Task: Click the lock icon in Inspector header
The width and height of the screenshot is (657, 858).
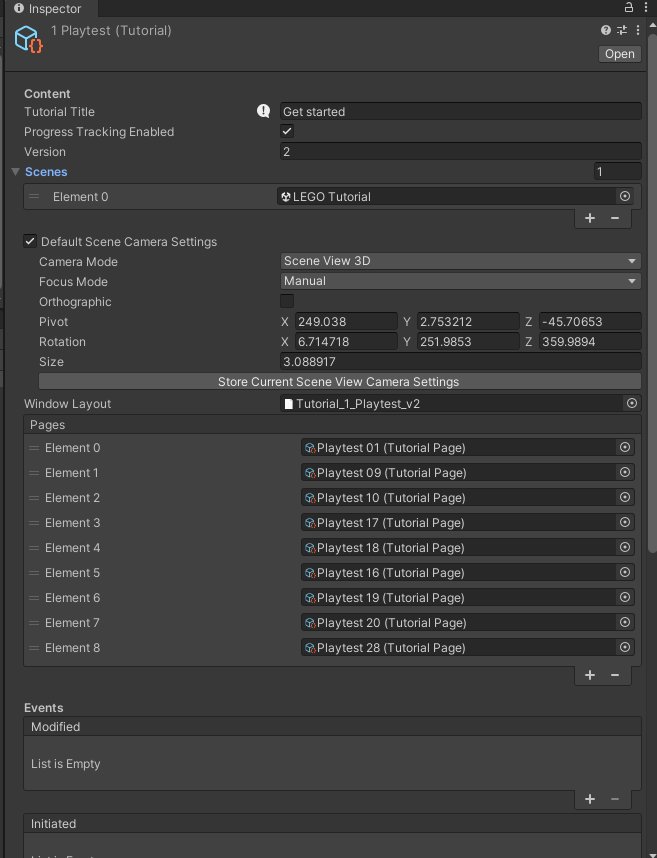Action: tap(629, 8)
